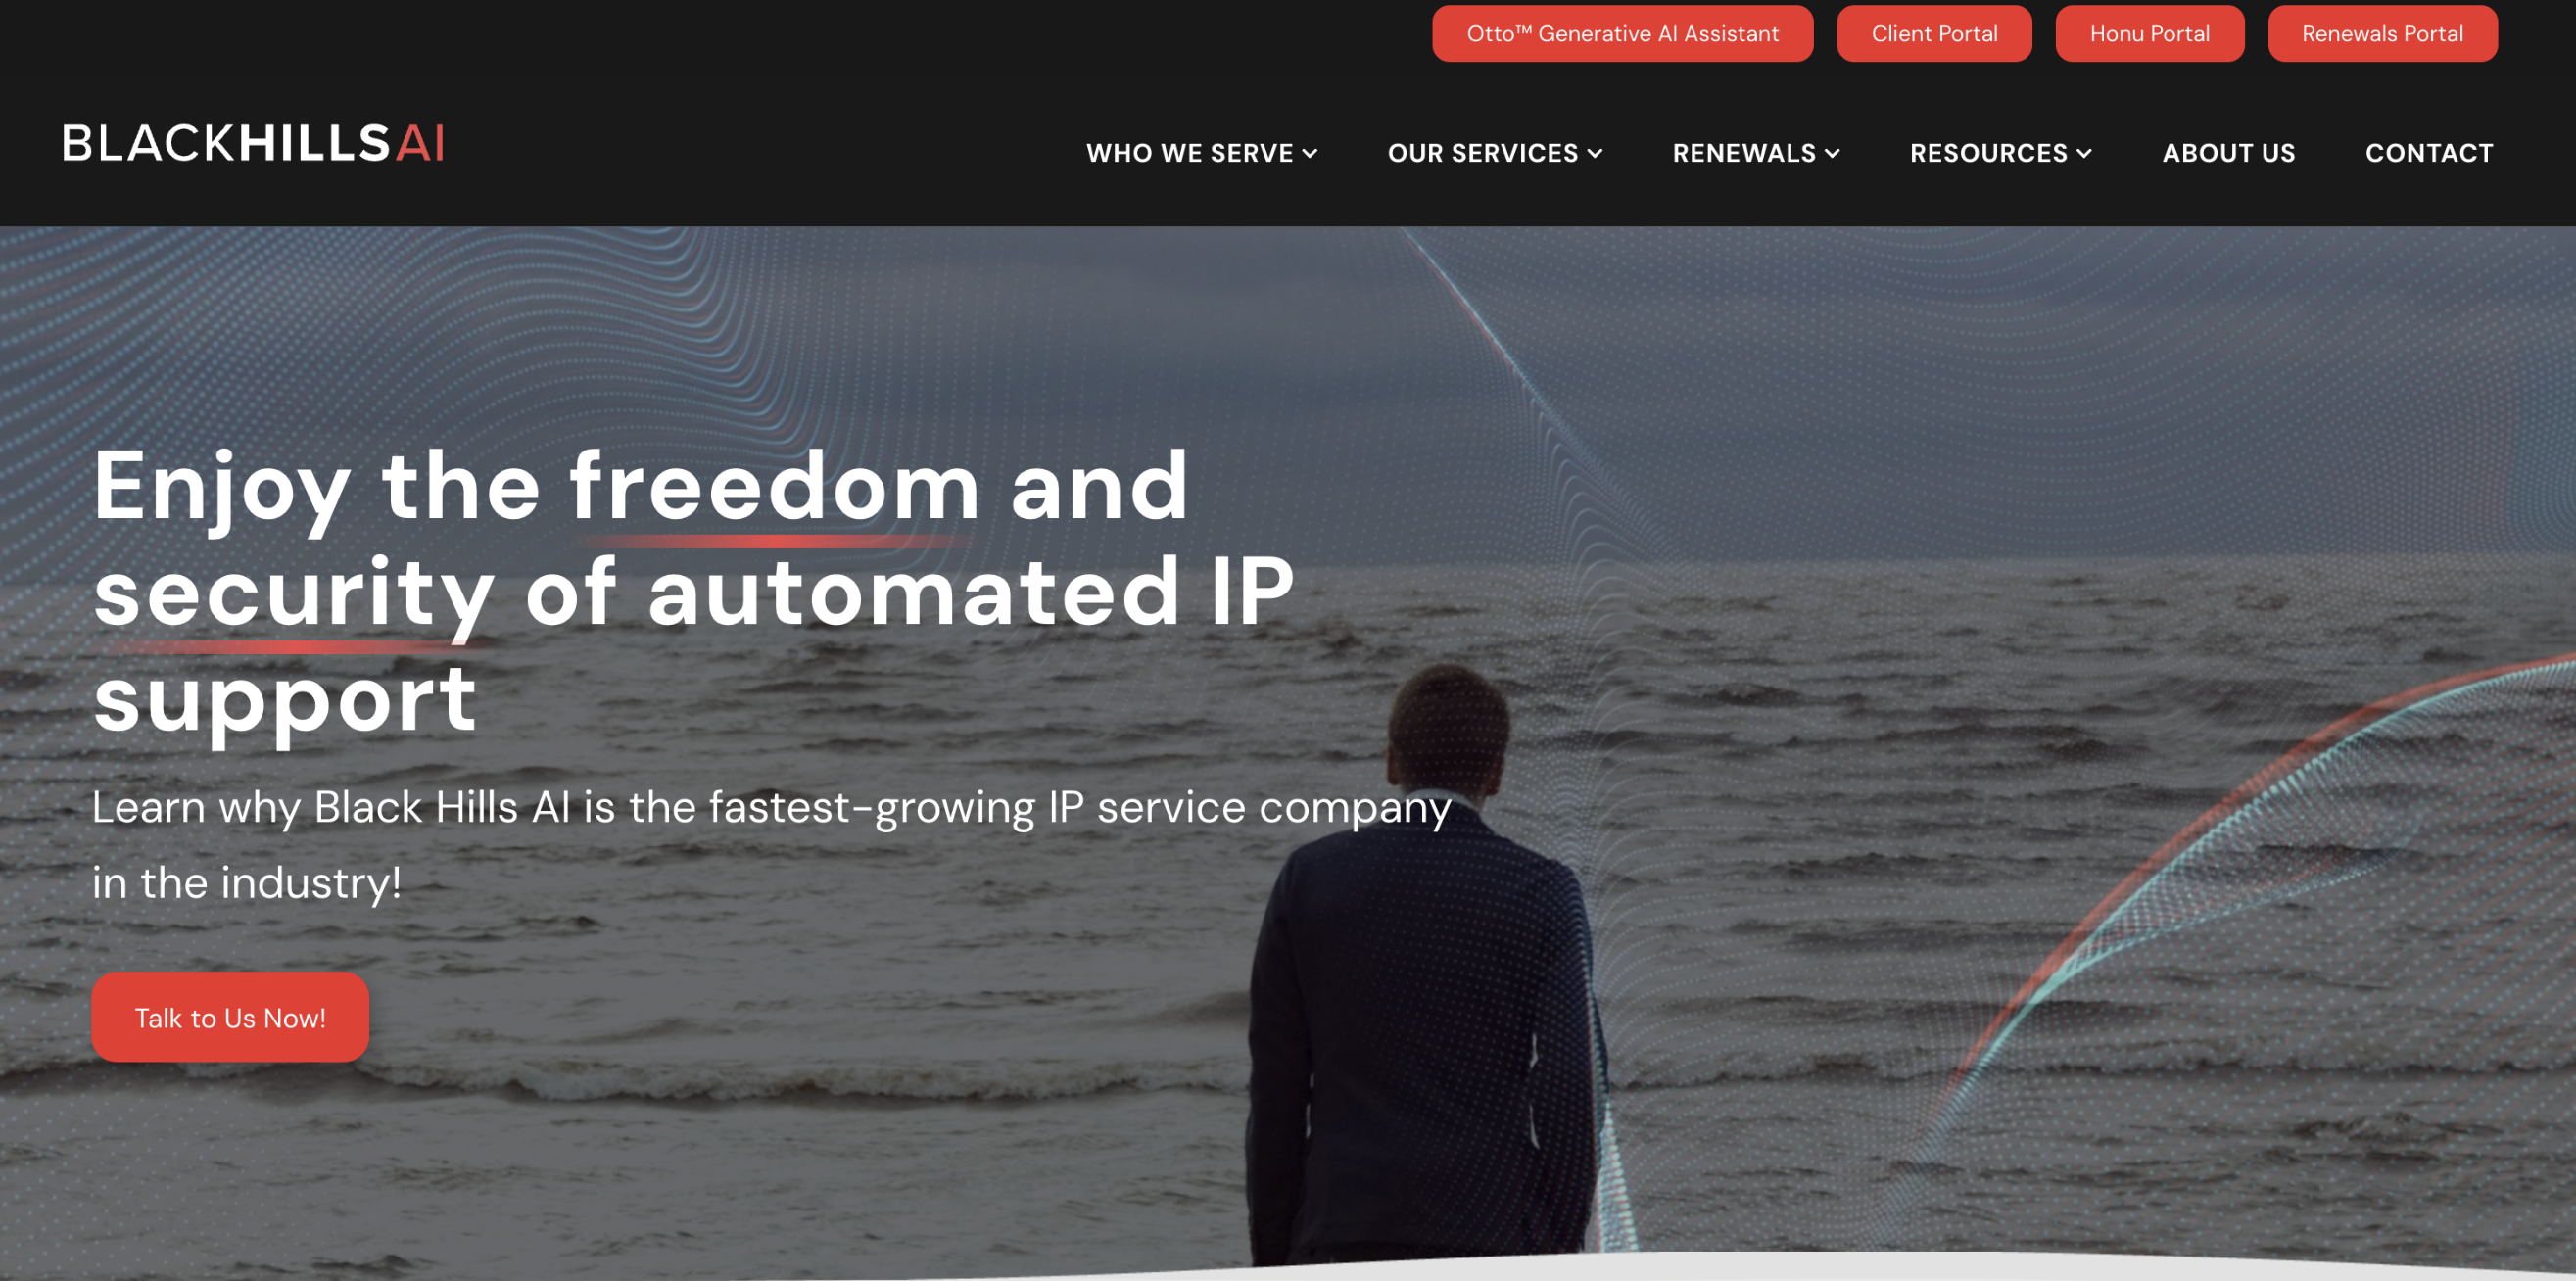2576x1281 pixels.
Task: Expand the Resources chevron arrow
Action: click(2084, 154)
